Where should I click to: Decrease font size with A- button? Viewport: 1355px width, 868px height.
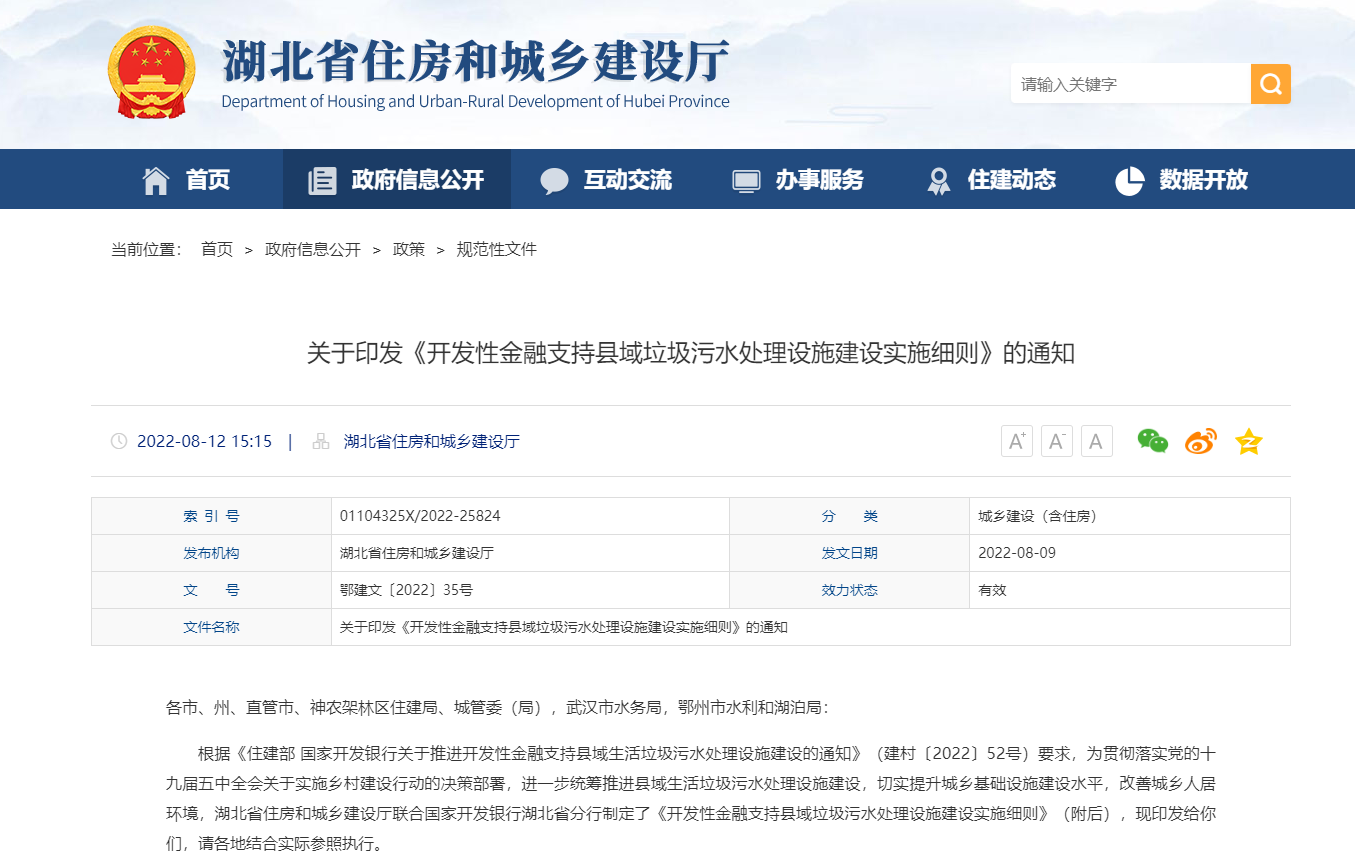click(1057, 441)
